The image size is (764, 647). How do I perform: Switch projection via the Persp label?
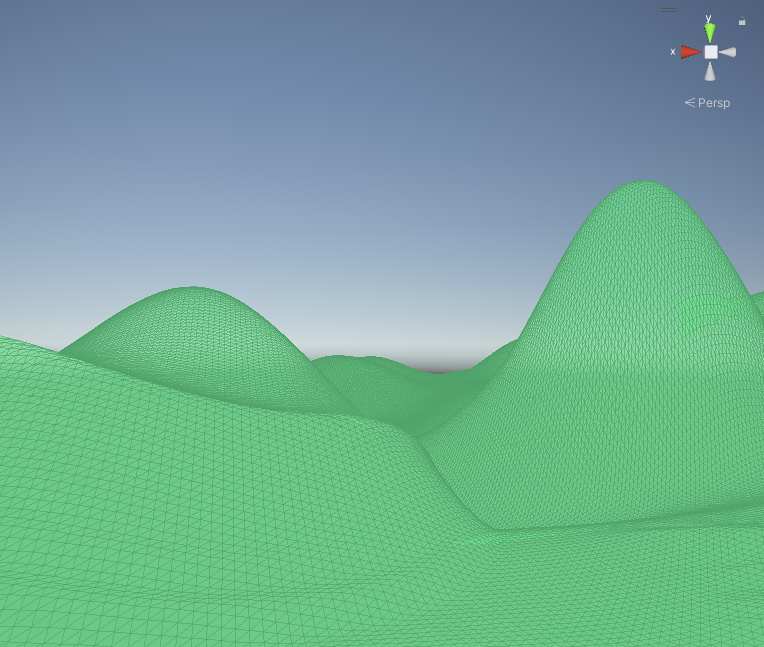pos(714,103)
